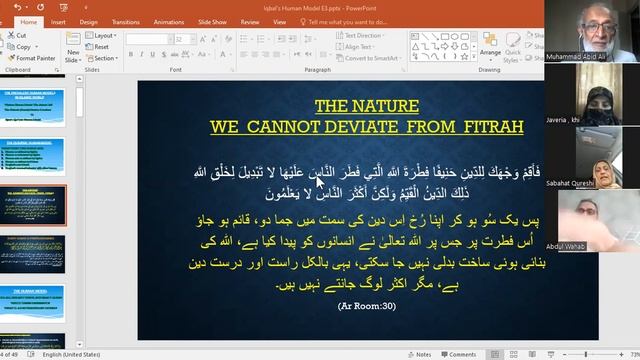Select the Down Arrow shape
The height and width of the screenshot is (360, 640).
pyautogui.click(x=454, y=47)
